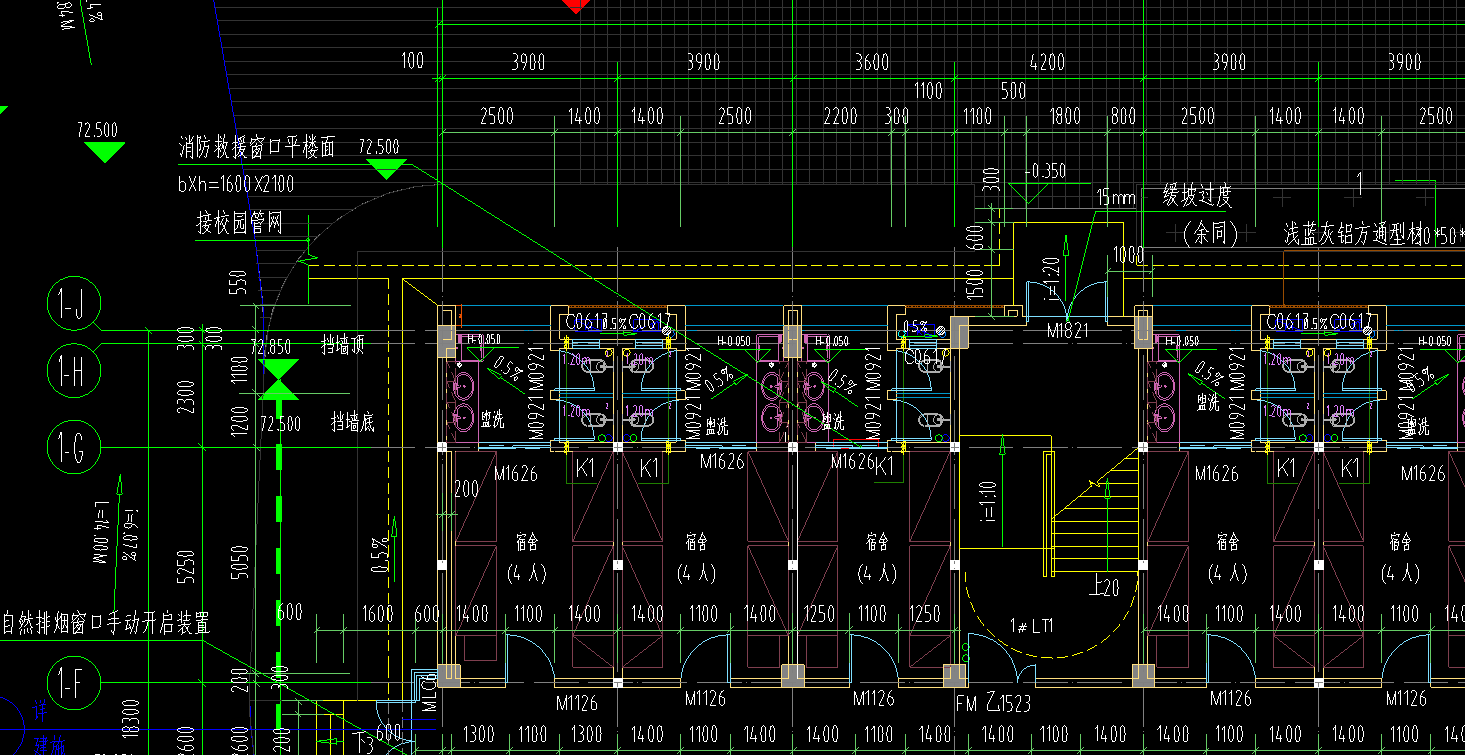Select the 5050 vertical dimension
This screenshot has height=755, width=1465.
[x=238, y=564]
